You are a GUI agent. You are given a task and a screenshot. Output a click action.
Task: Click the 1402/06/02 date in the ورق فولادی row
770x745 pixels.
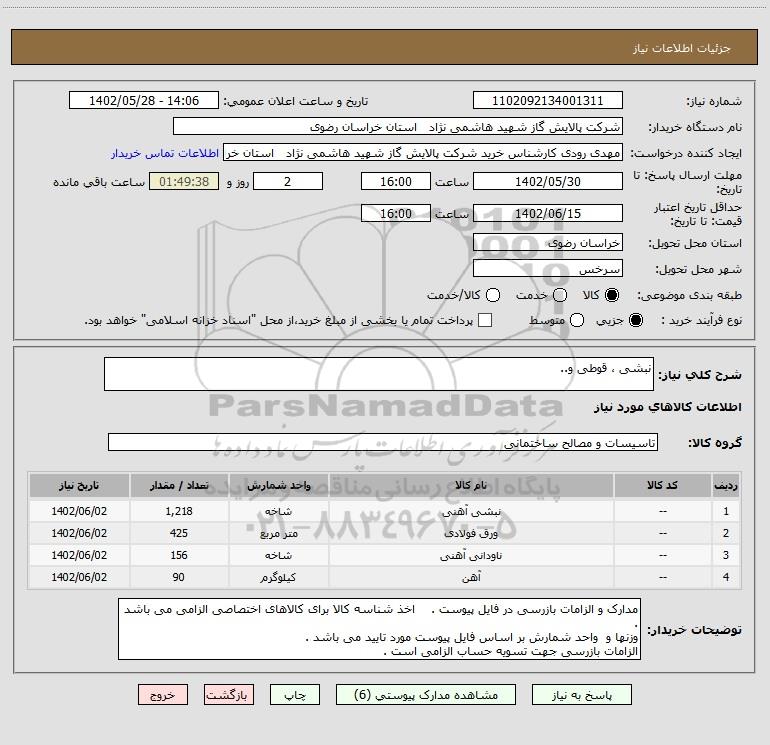[79, 533]
